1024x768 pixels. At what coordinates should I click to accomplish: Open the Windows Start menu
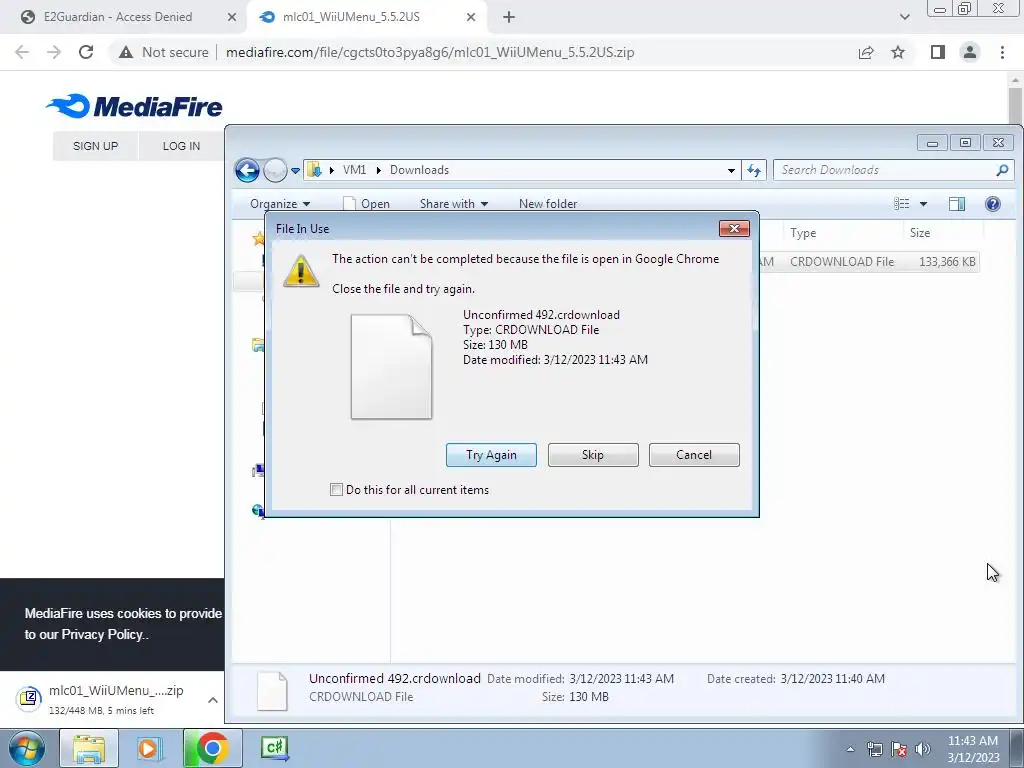[x=27, y=748]
